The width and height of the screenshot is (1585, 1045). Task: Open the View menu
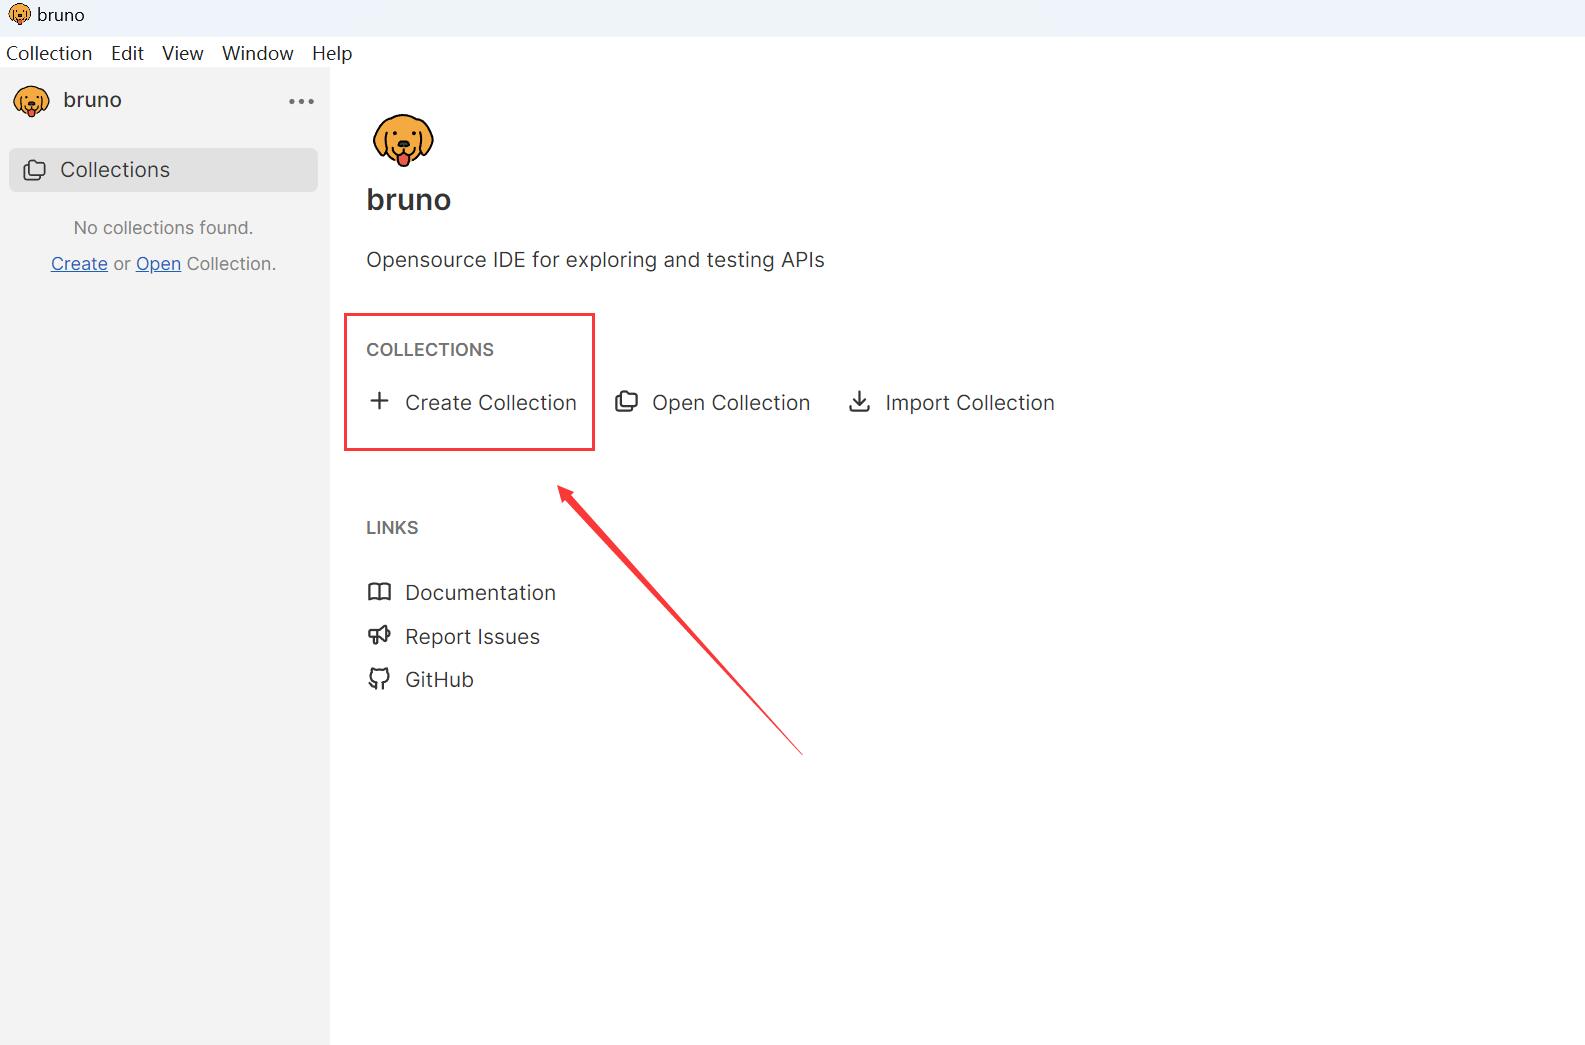182,53
